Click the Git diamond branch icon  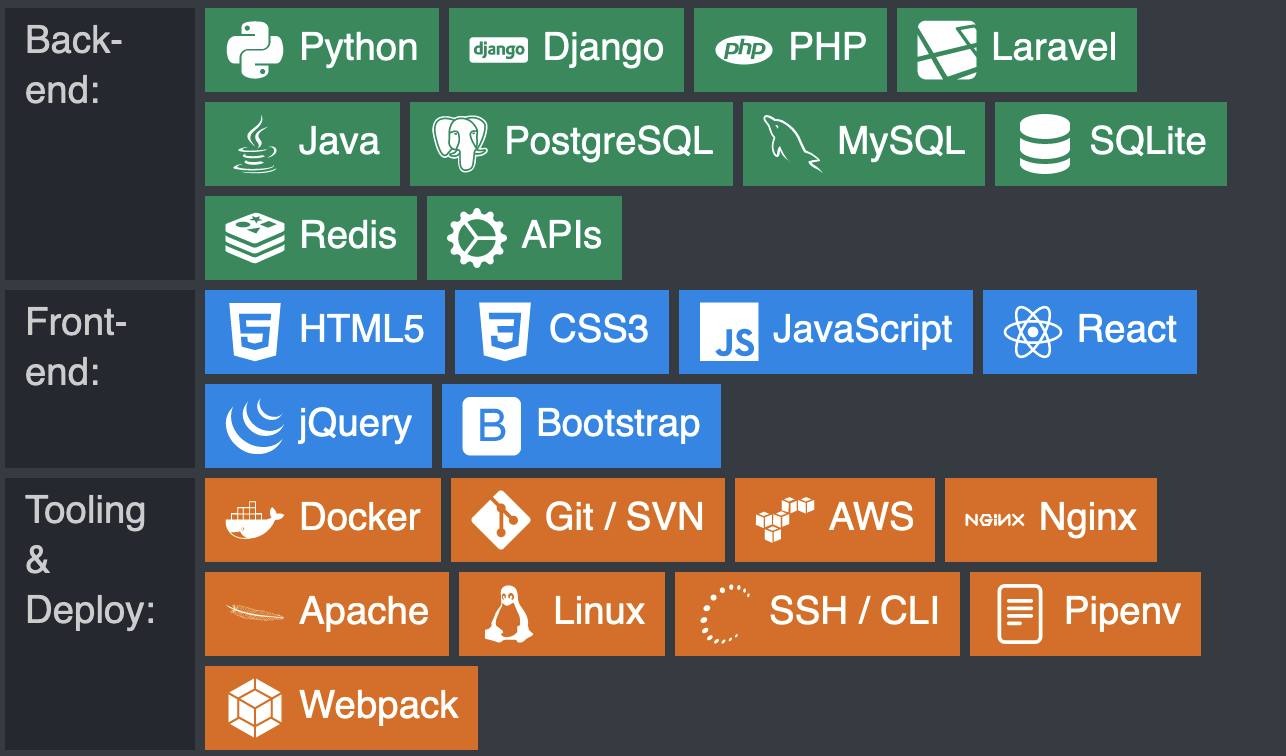pyautogui.click(x=501, y=520)
